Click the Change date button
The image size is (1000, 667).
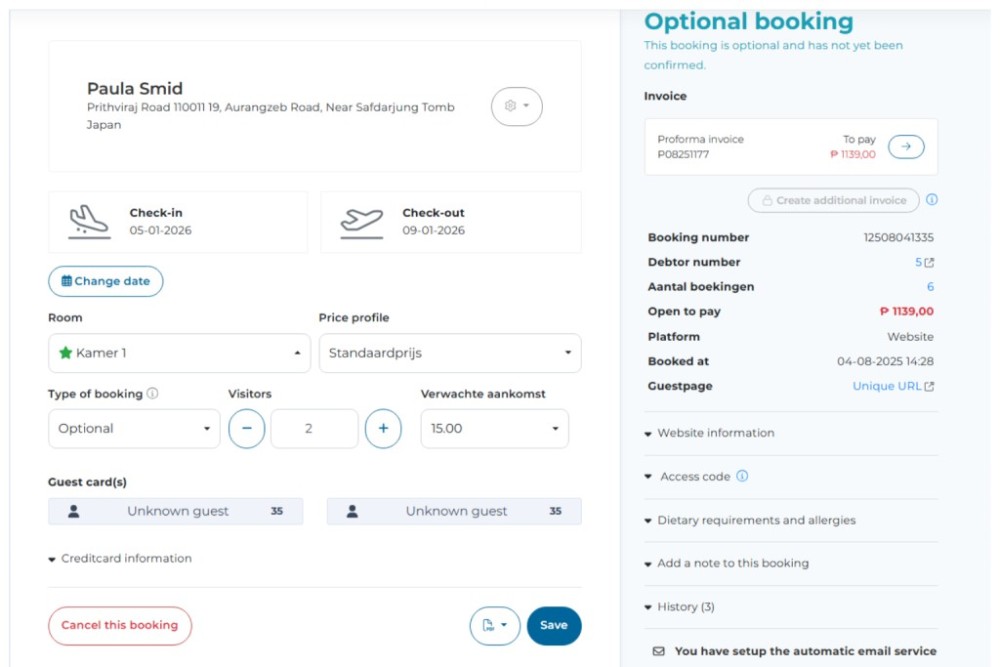pos(106,282)
